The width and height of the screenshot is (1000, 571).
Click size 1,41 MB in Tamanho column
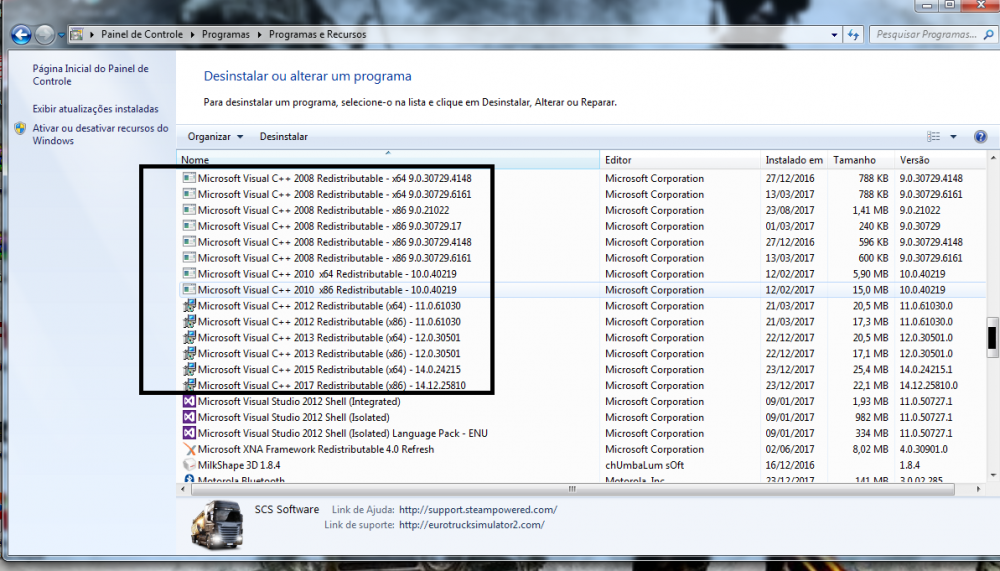pos(870,211)
